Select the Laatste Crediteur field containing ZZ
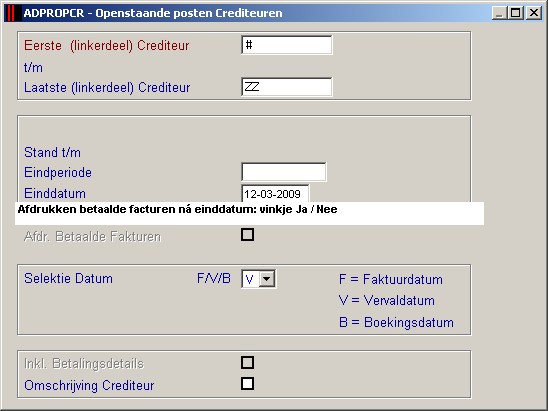The image size is (548, 411). (287, 87)
